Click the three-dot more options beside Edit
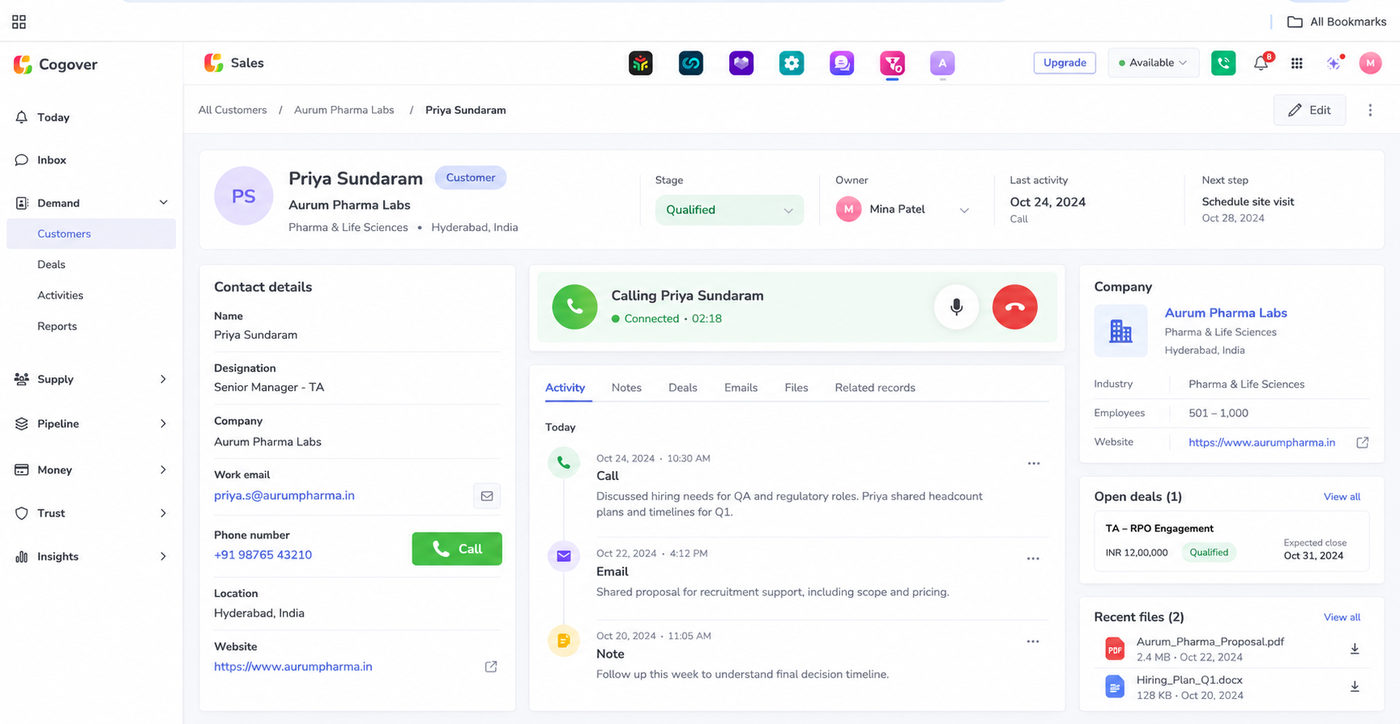Viewport: 1400px width, 724px height. tap(1370, 110)
